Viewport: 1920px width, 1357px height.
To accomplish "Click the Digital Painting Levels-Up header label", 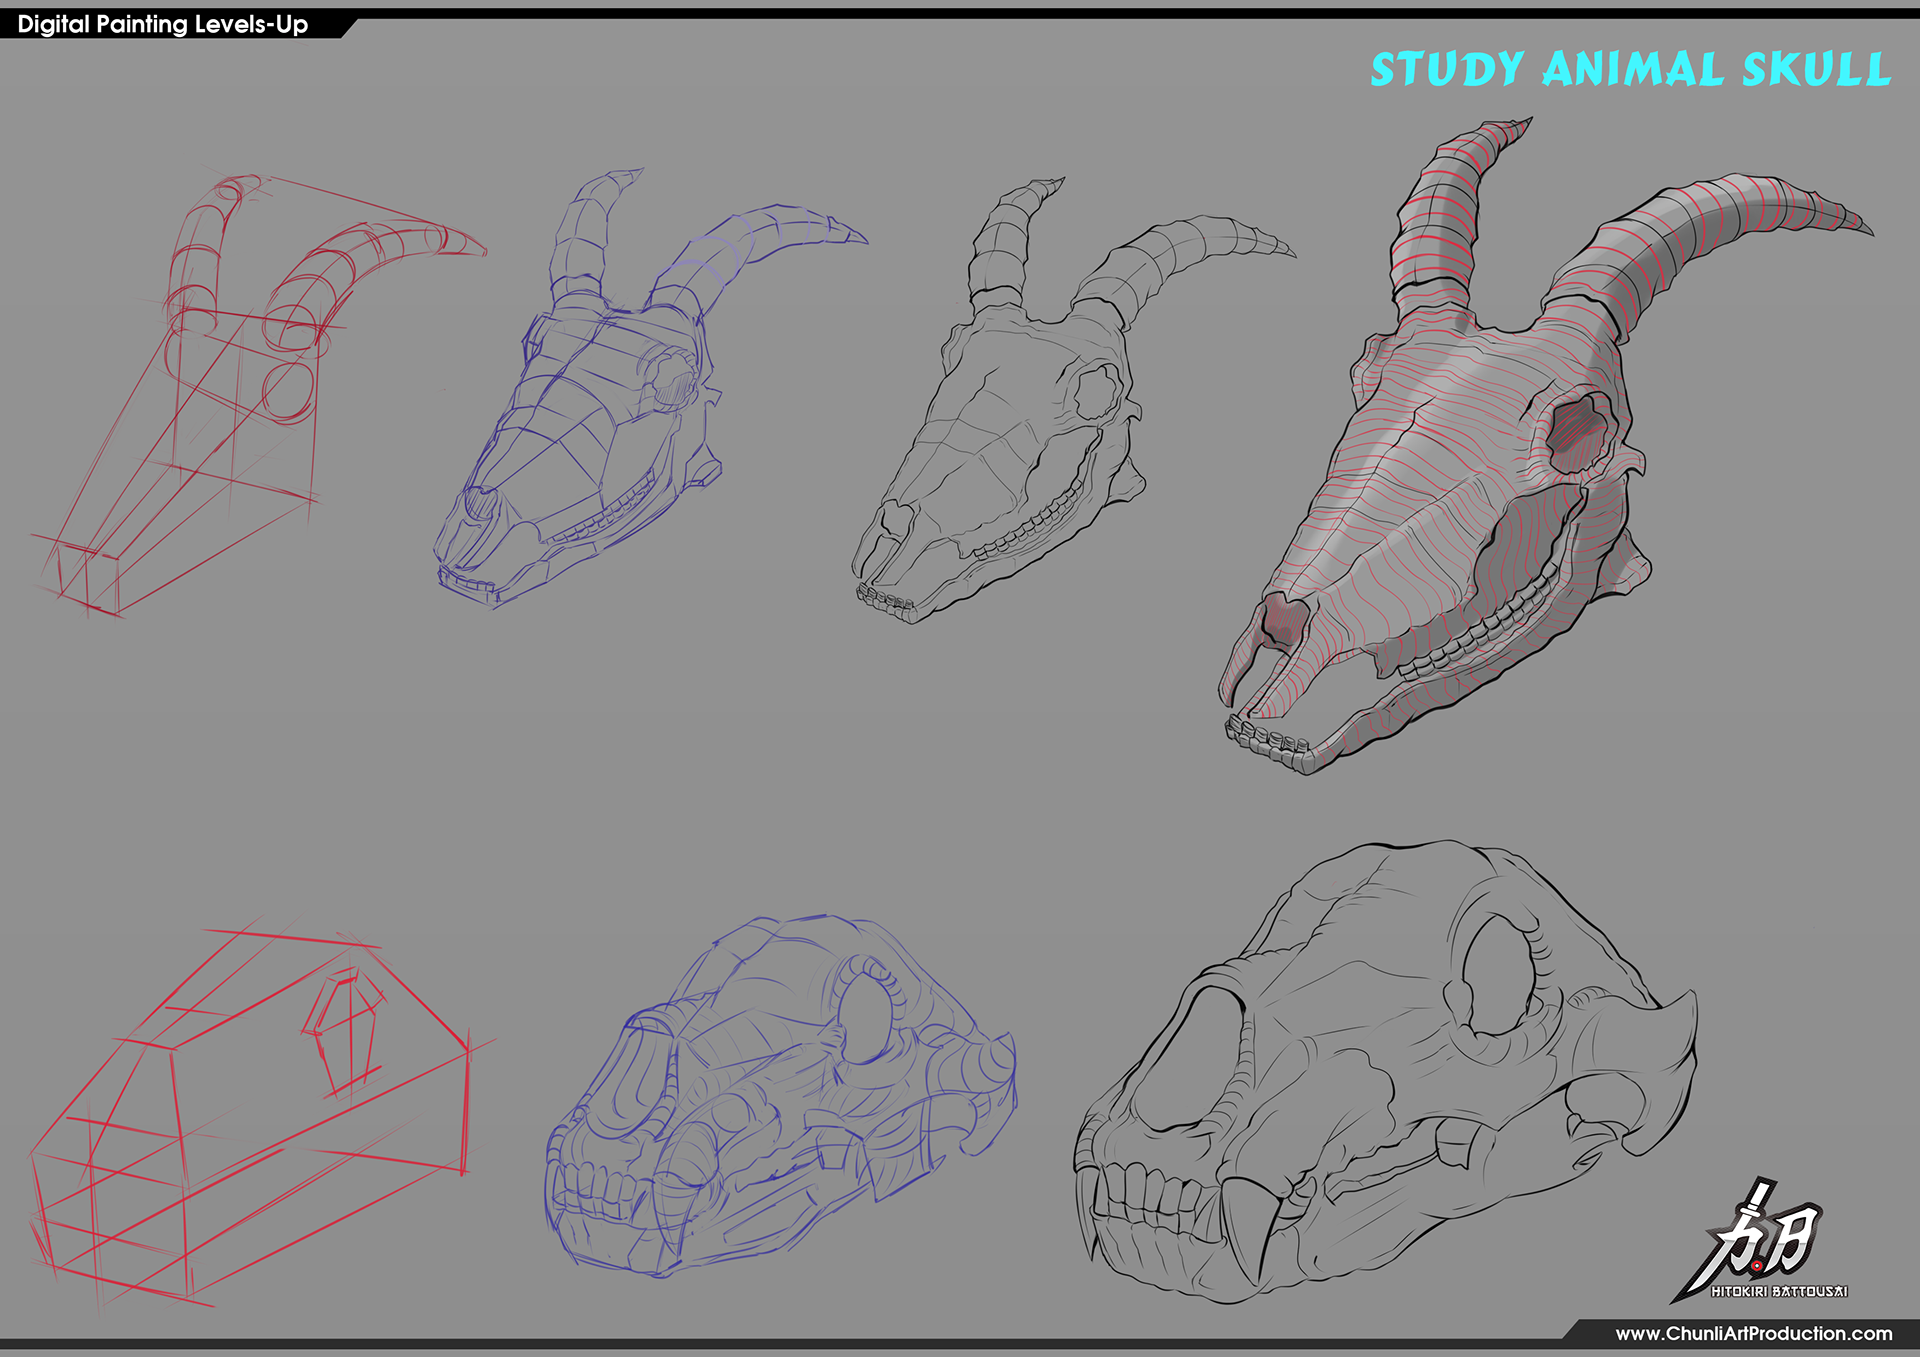I will click(163, 25).
